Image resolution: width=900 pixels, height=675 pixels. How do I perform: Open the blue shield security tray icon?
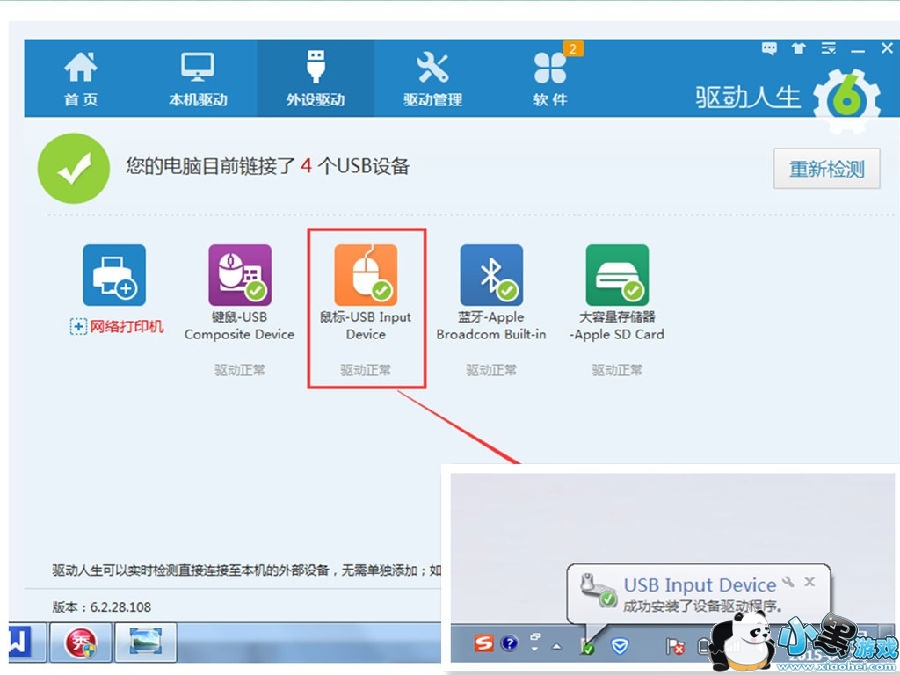pos(619,646)
